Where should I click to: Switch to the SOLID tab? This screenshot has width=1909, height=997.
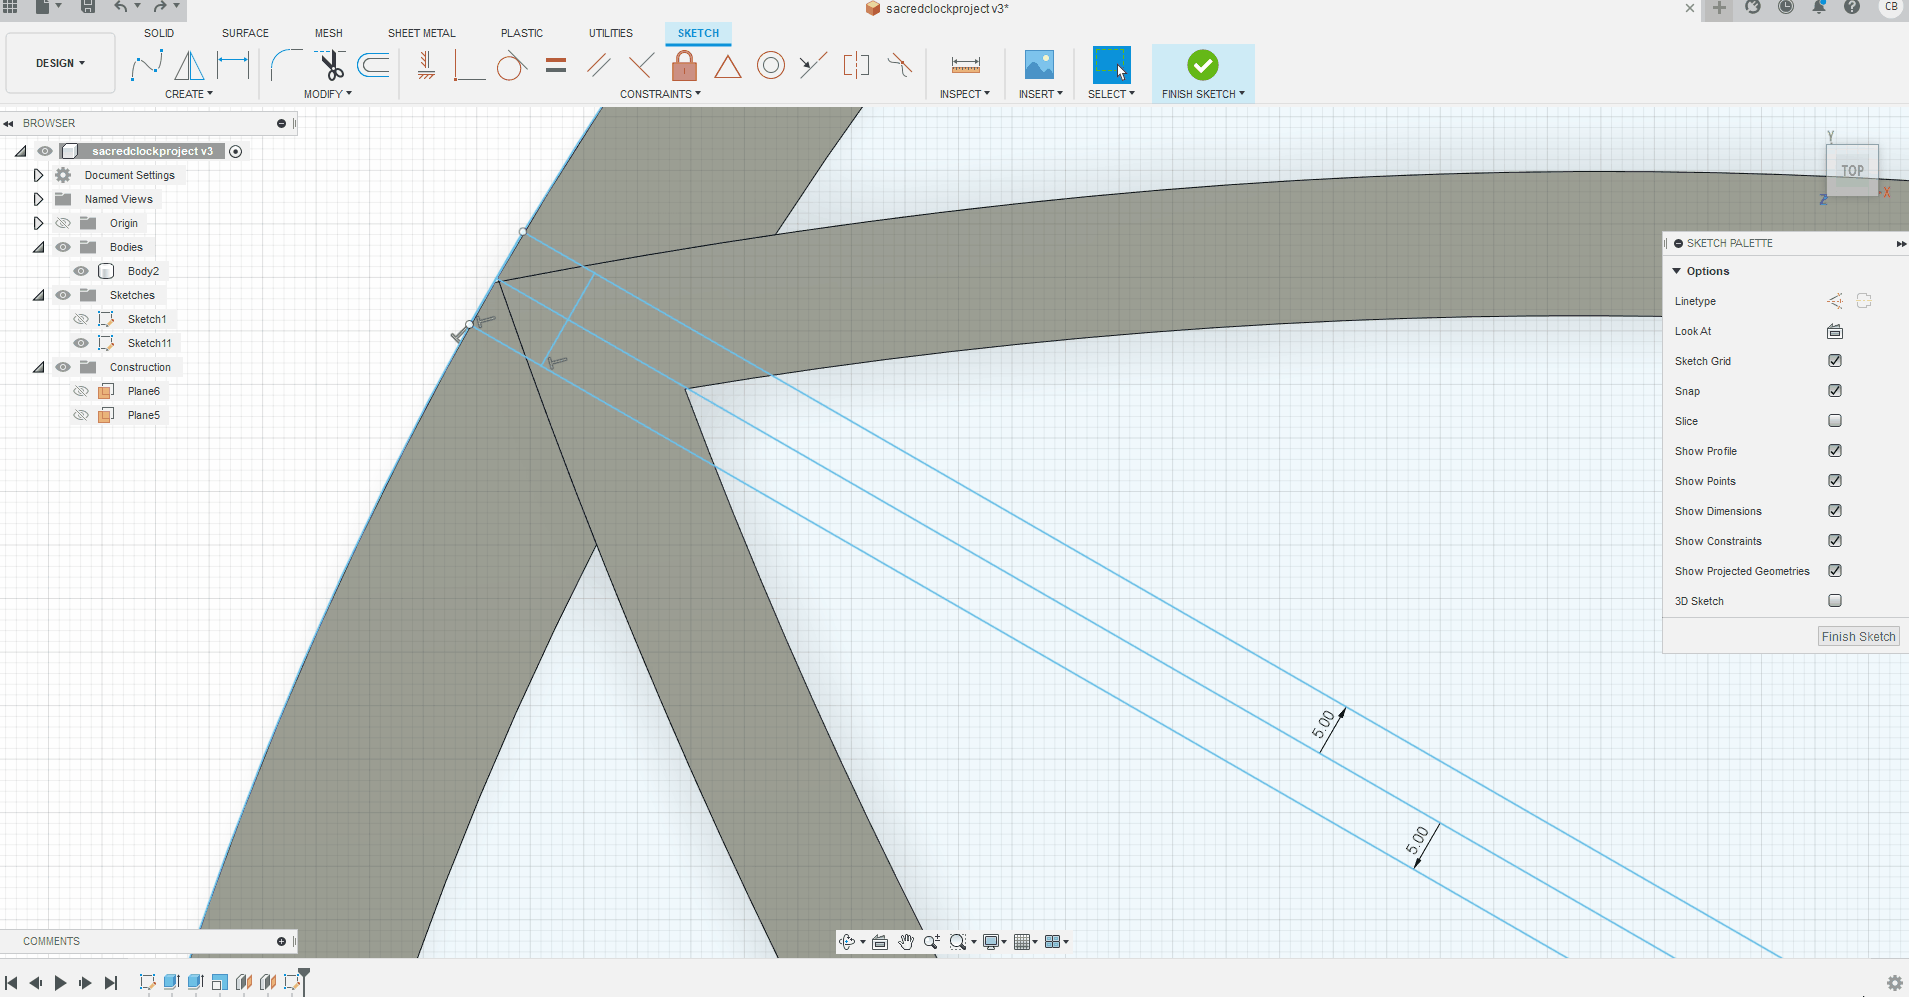pos(159,33)
